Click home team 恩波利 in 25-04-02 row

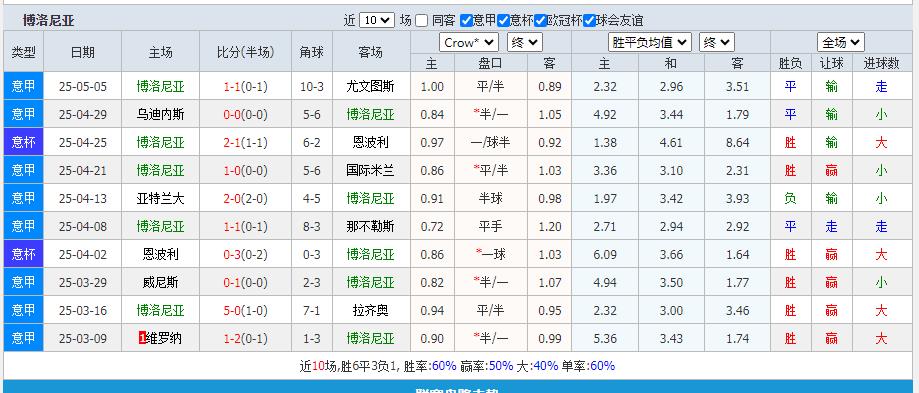tap(161, 254)
